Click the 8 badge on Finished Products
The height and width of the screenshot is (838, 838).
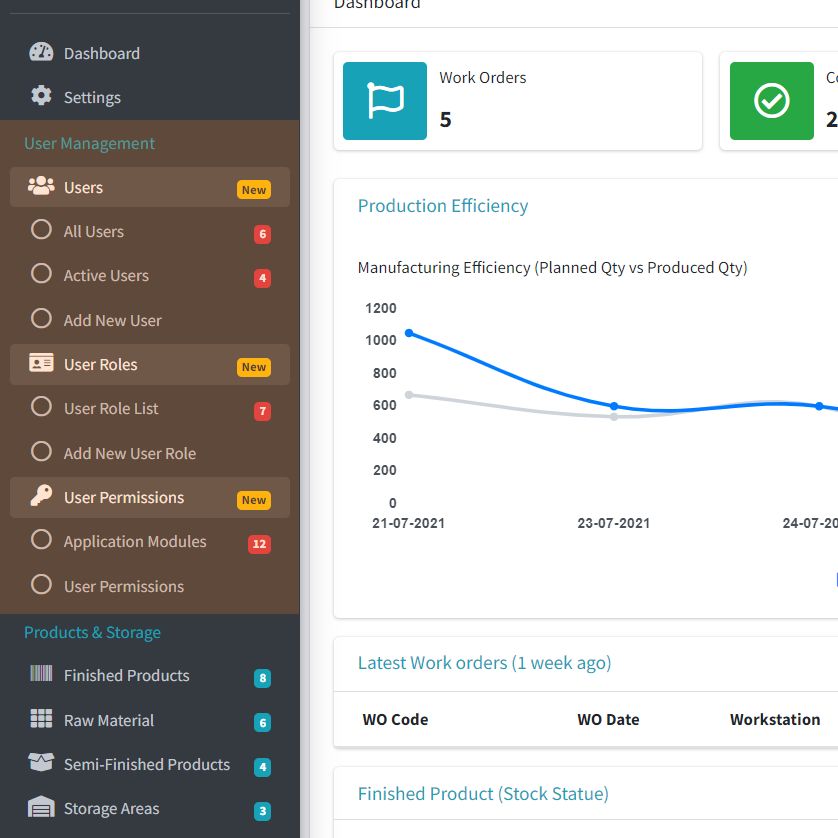tap(262, 678)
